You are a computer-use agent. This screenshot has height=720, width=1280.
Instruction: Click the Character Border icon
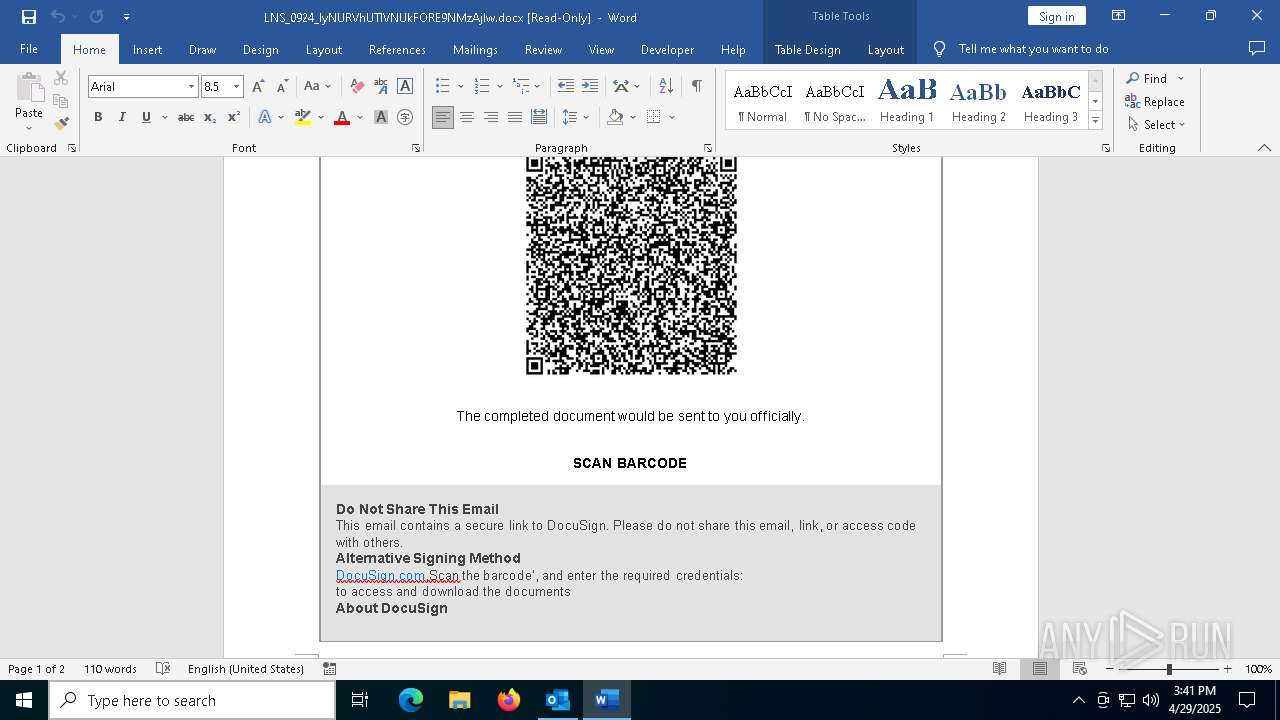[x=405, y=87]
